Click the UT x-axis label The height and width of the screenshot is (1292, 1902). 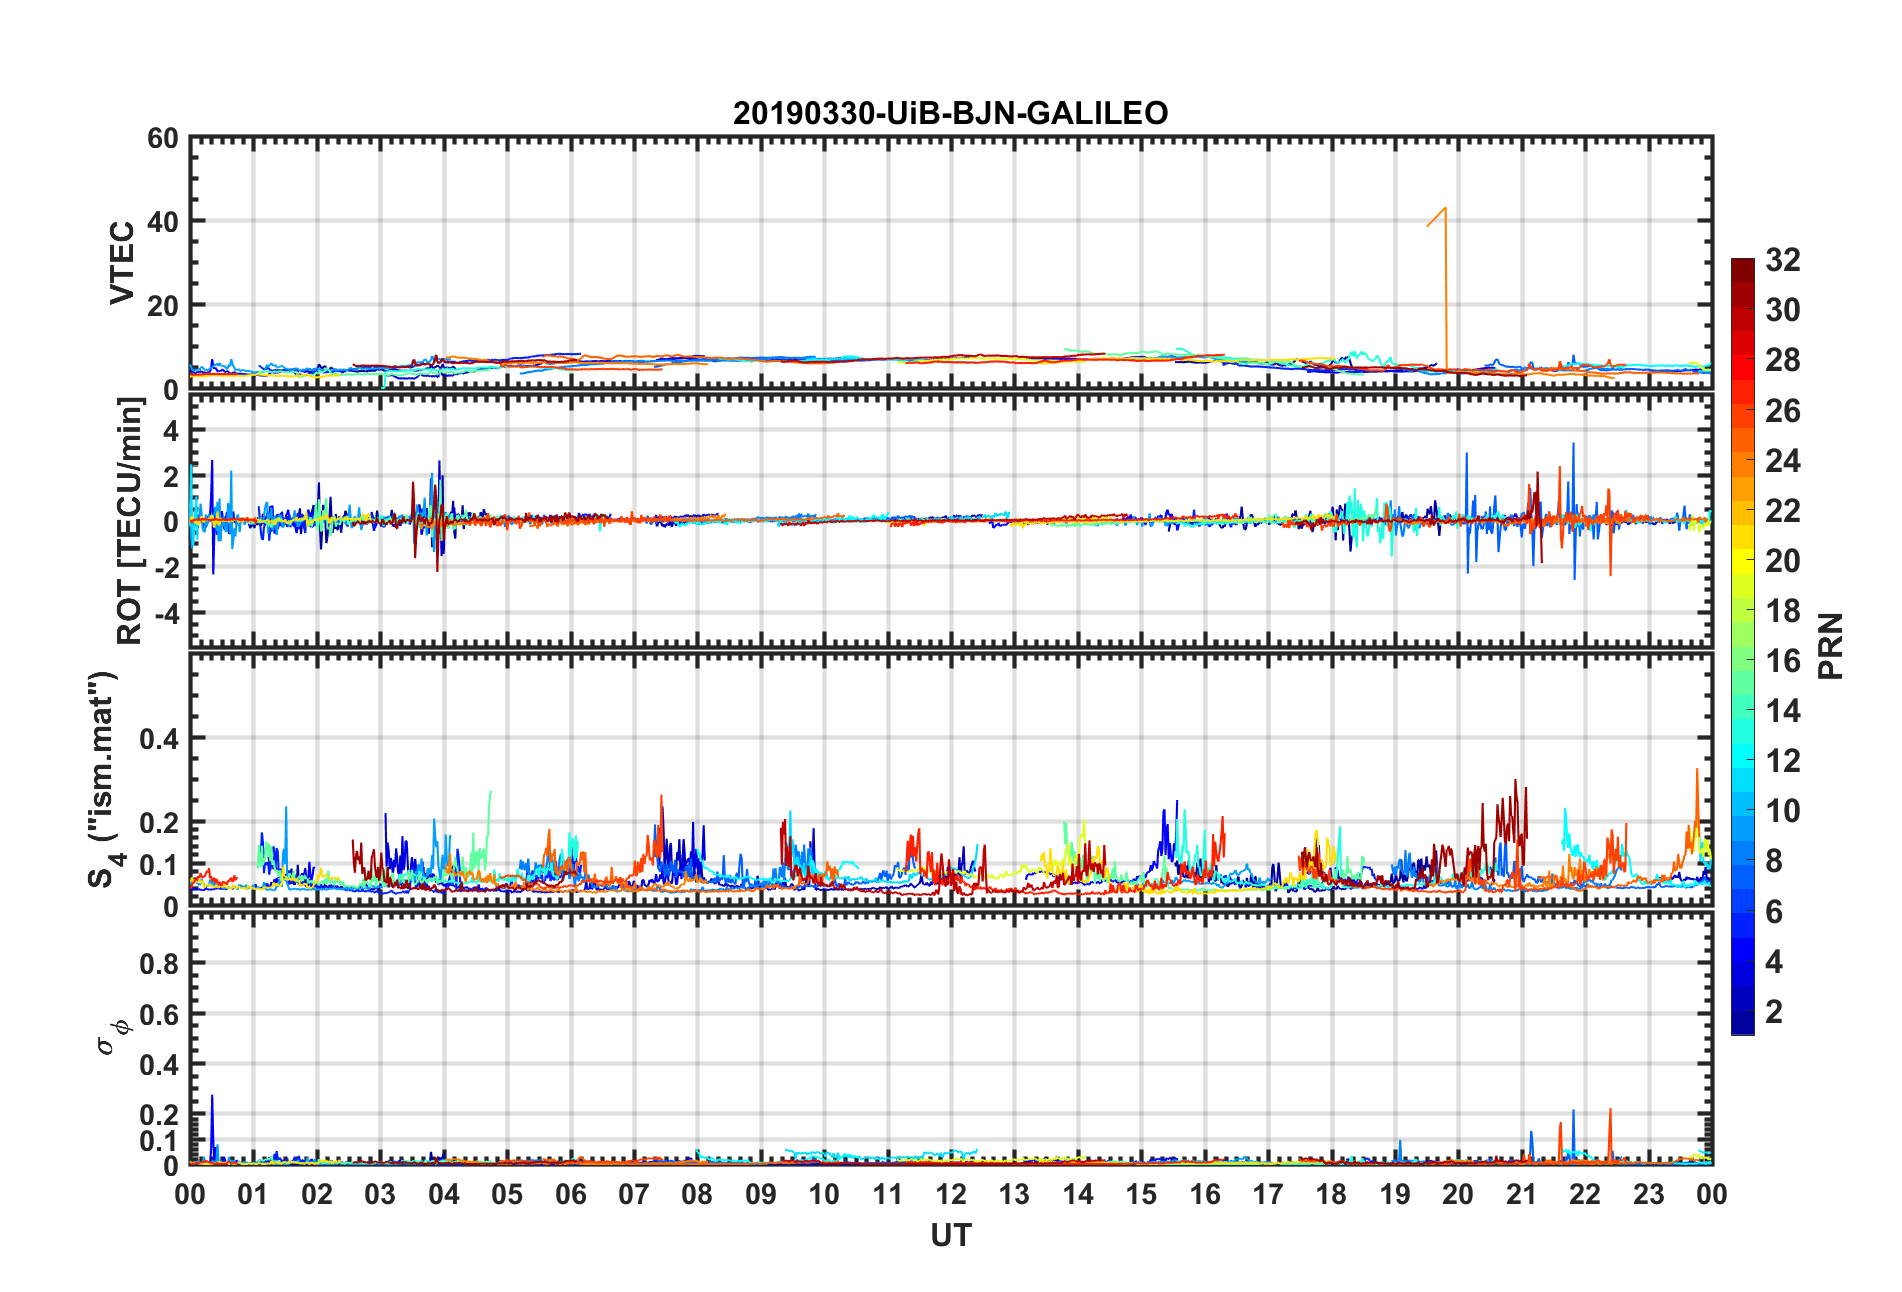[951, 1236]
